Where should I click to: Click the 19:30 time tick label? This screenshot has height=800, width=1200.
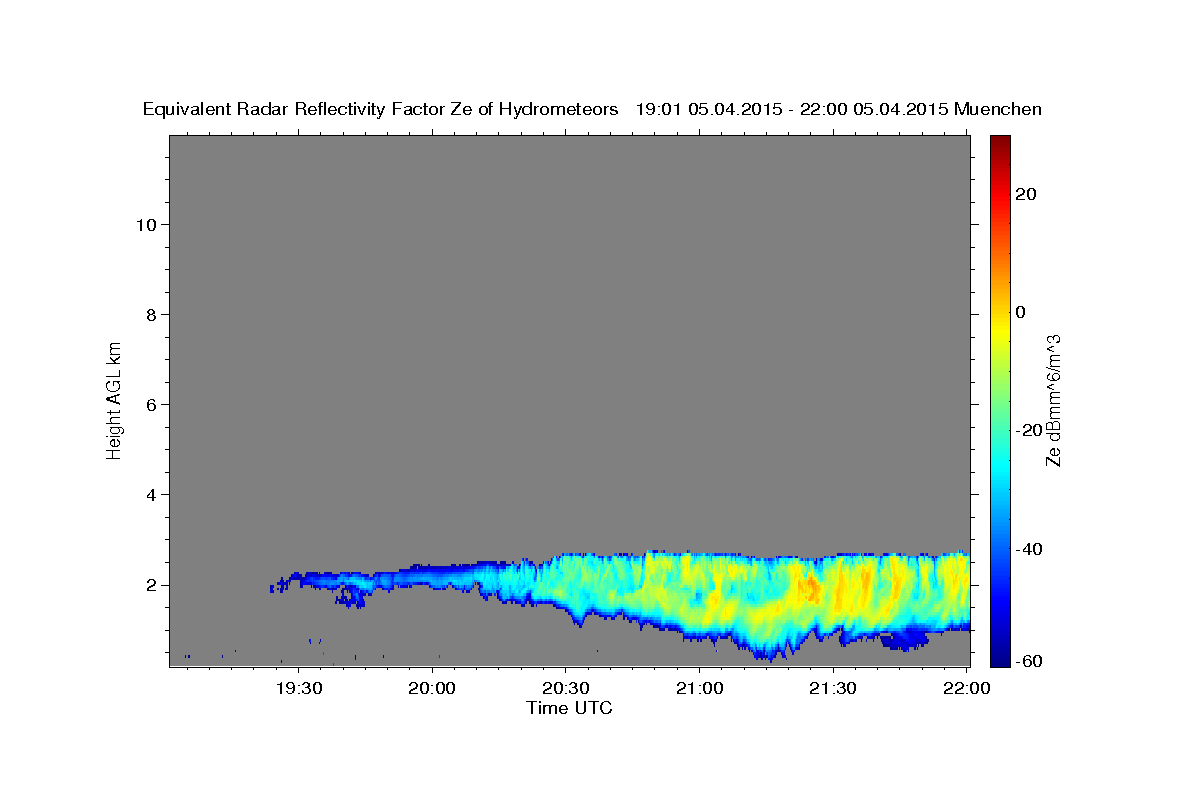pos(299,688)
